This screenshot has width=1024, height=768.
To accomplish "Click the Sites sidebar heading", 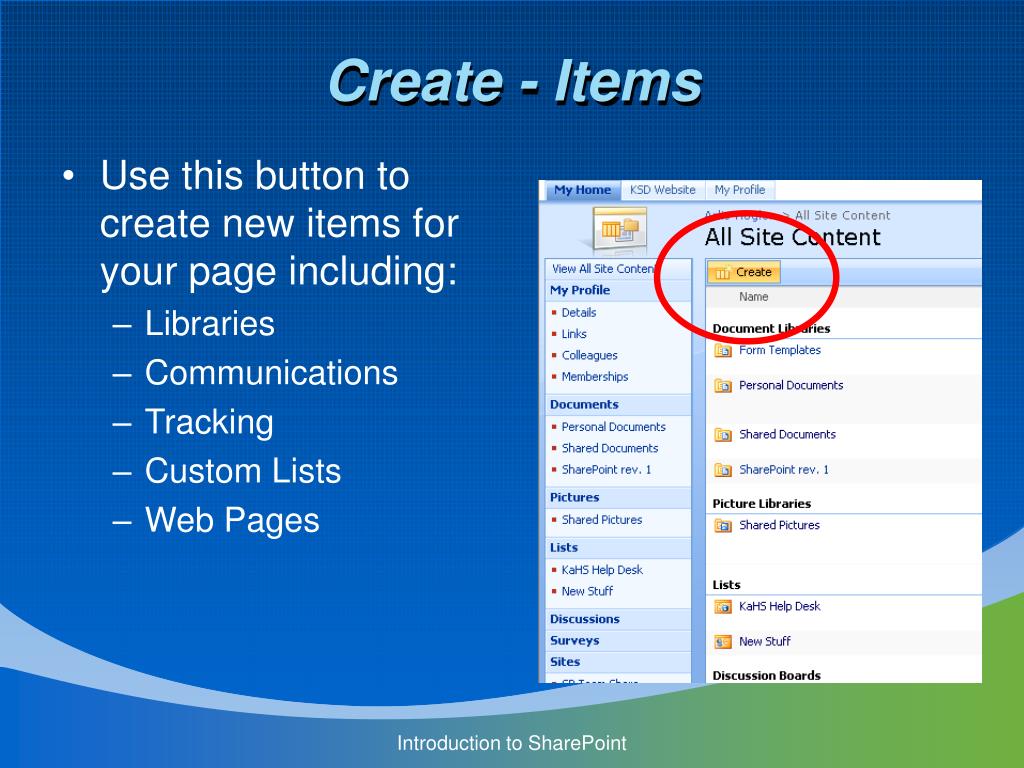I will pos(565,662).
